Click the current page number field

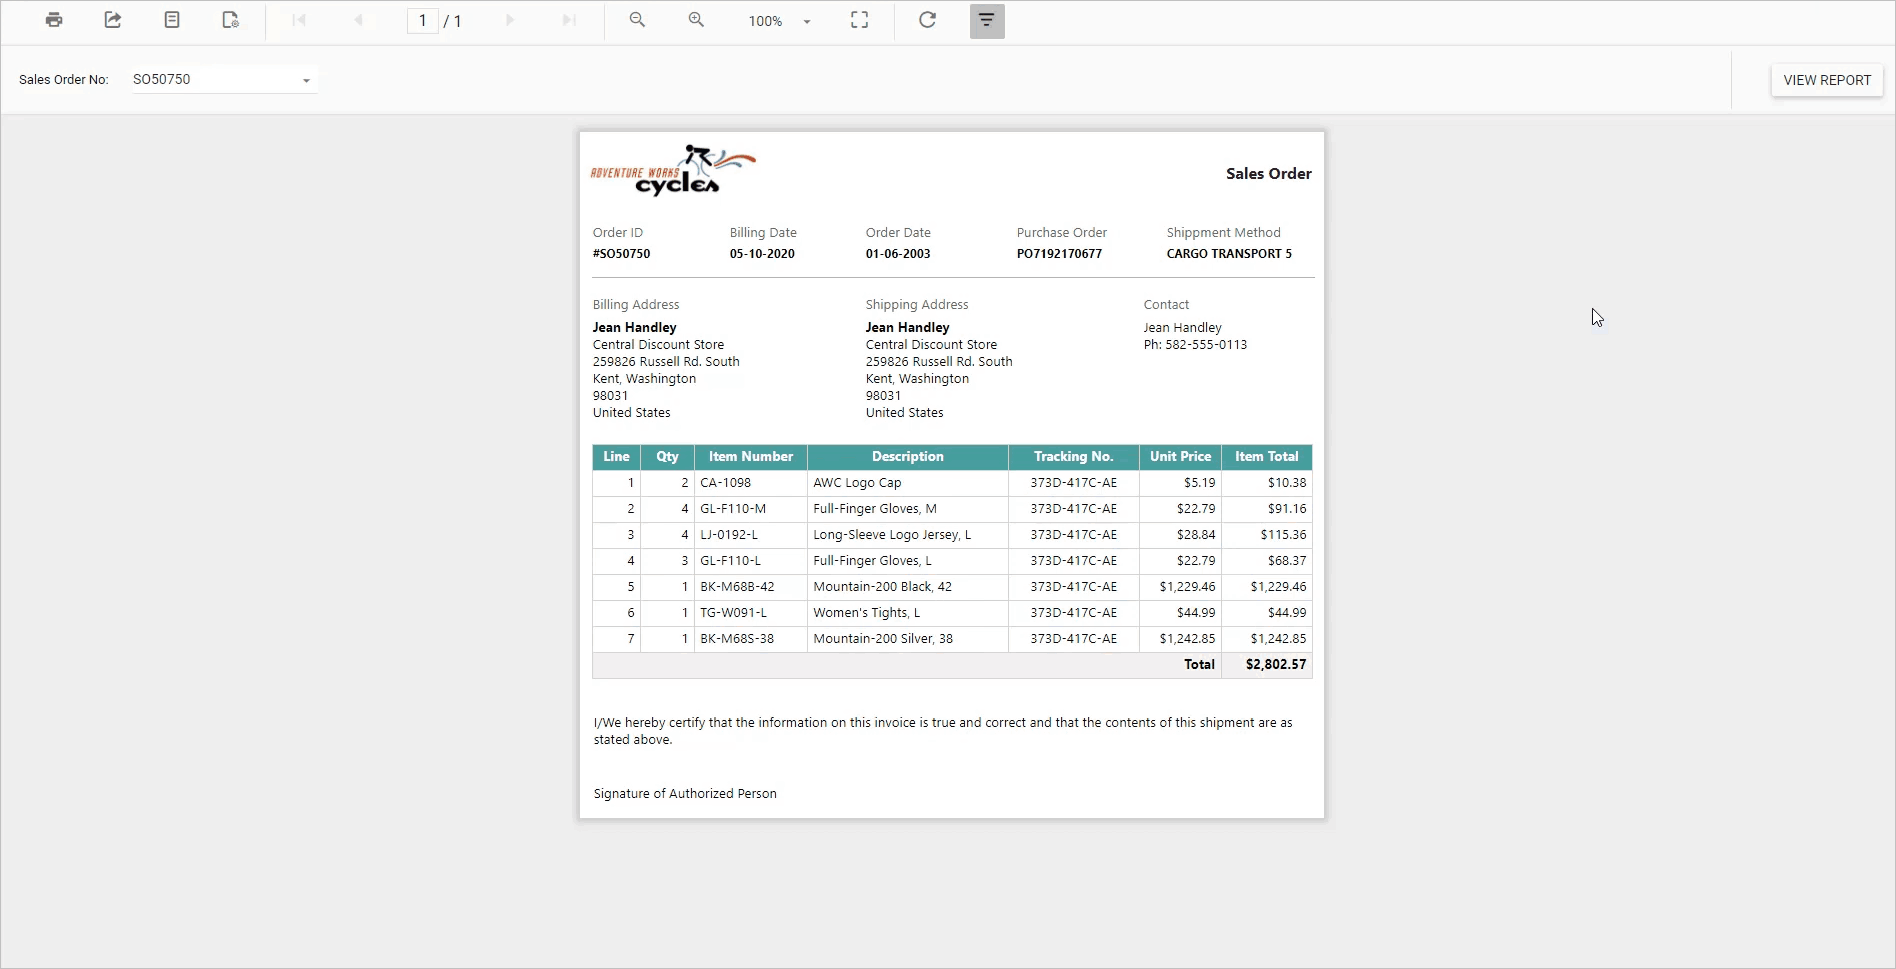423,21
